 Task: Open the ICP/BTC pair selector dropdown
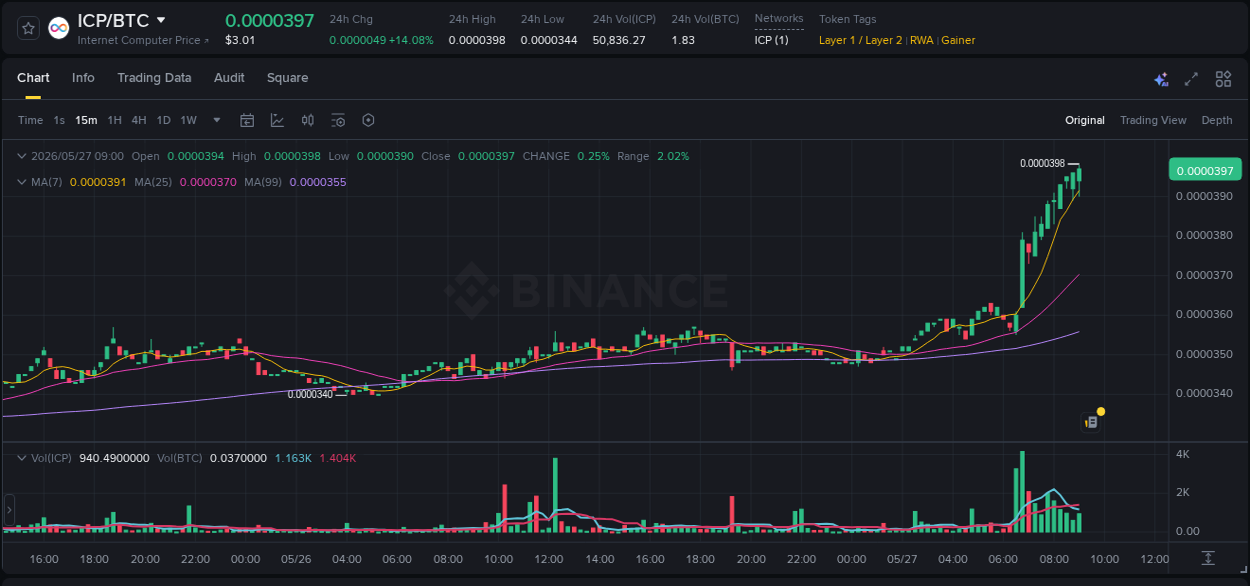[161, 20]
